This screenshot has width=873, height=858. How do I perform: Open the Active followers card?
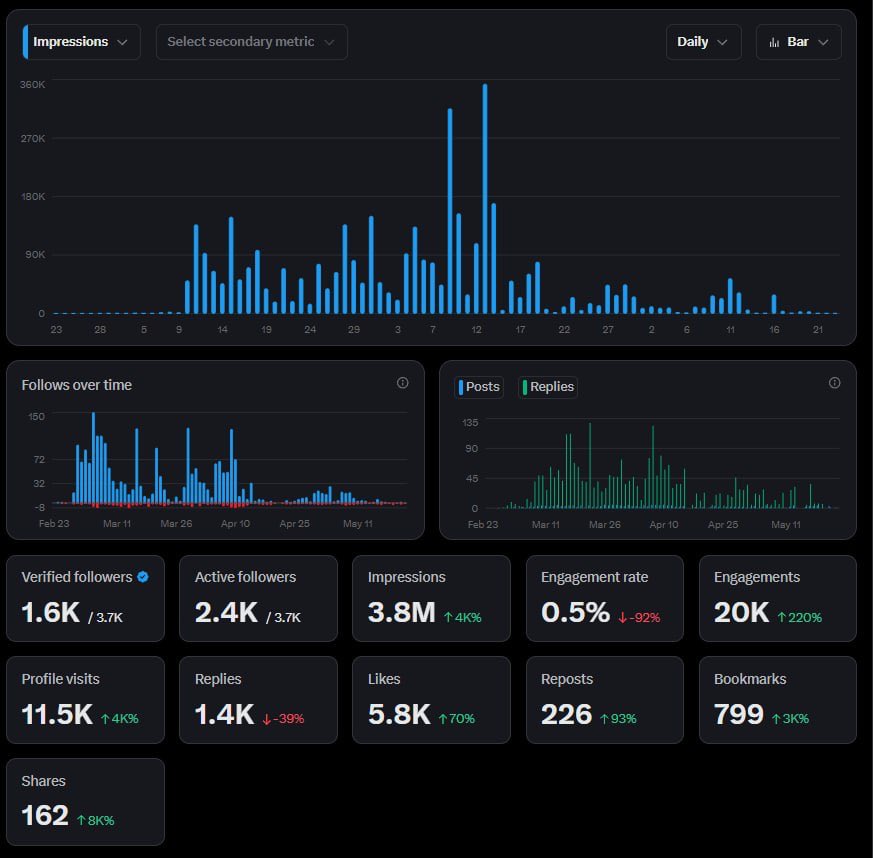tap(258, 598)
